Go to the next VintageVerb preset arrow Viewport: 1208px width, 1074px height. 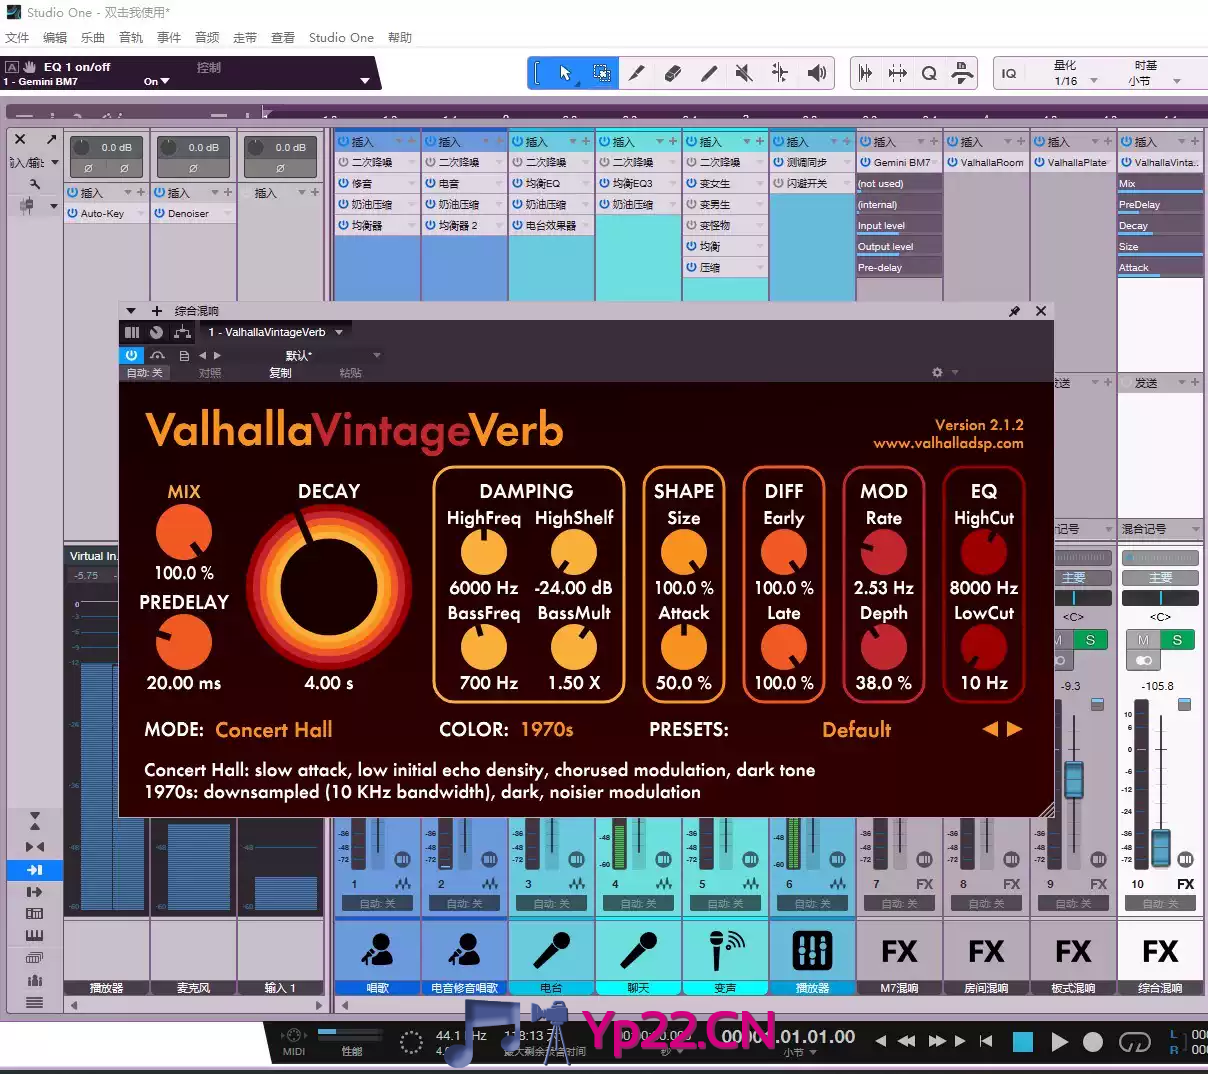[x=1014, y=729]
